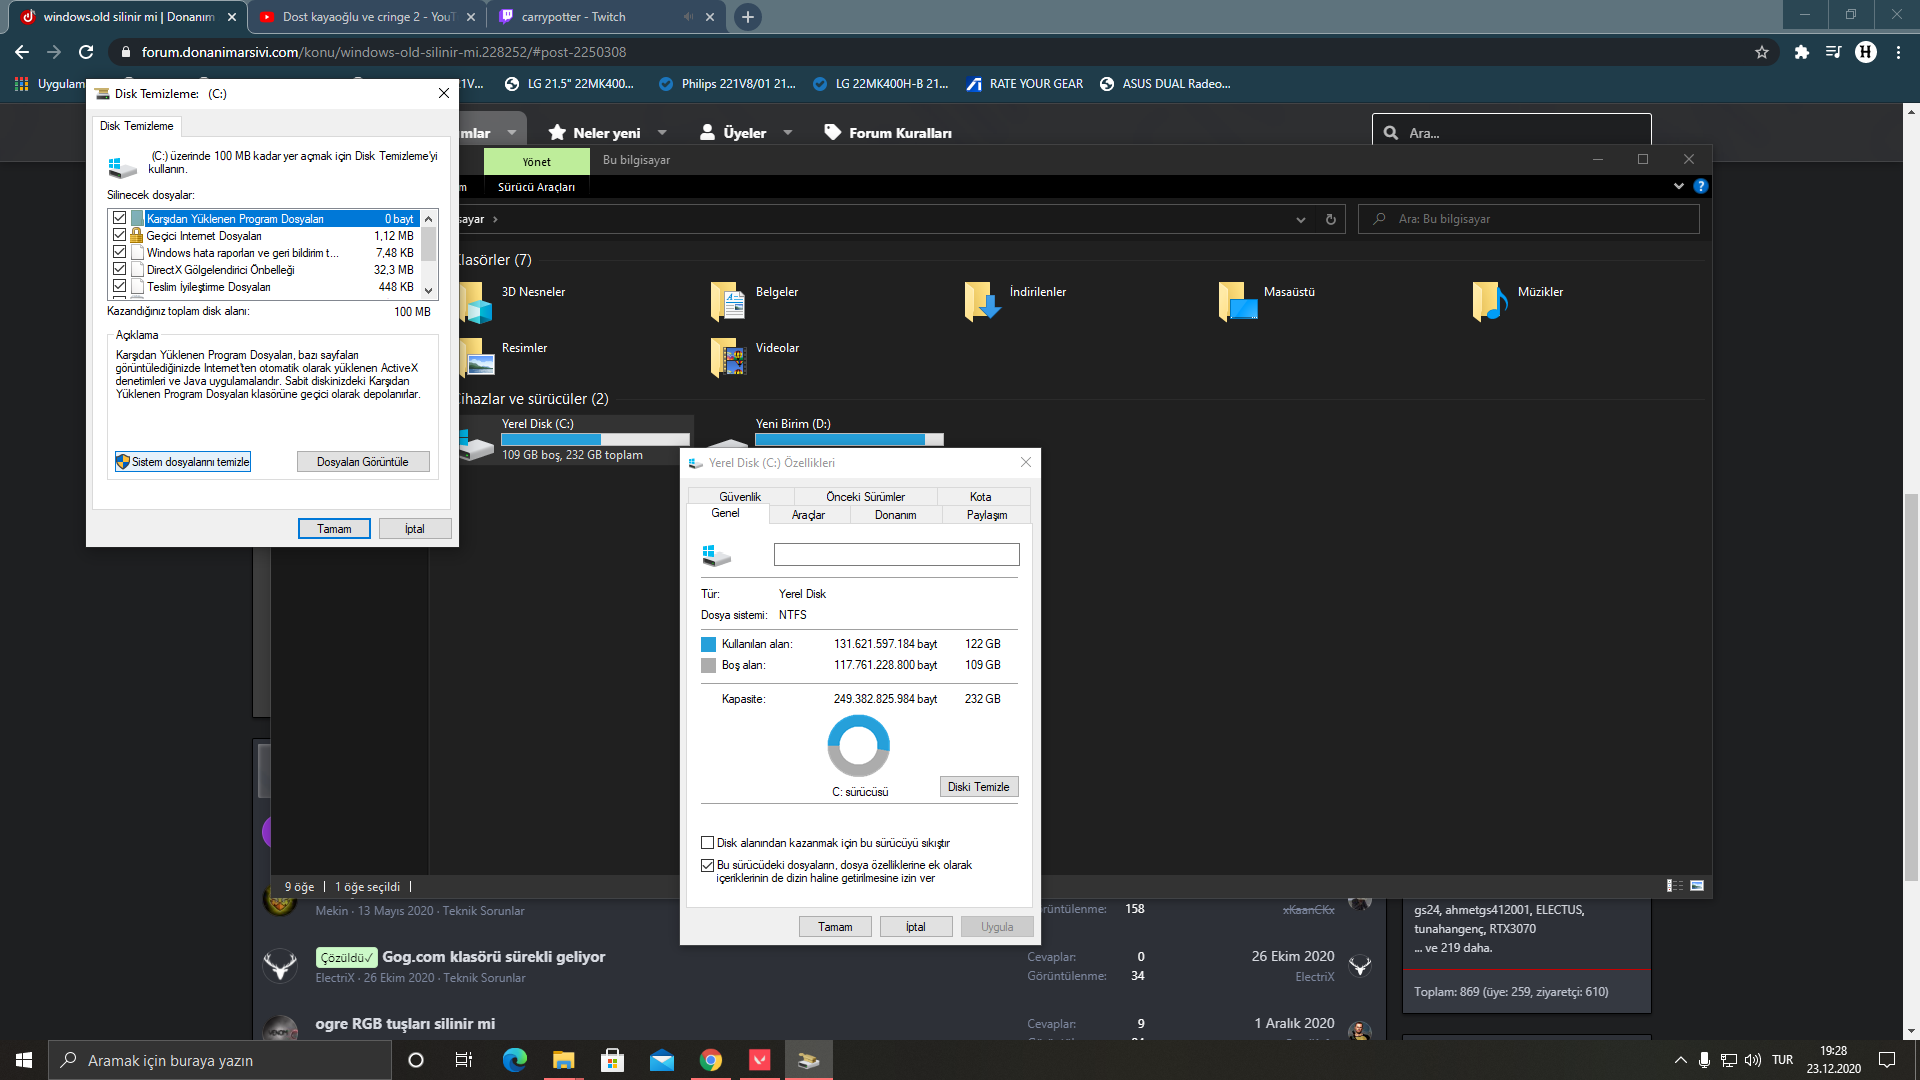The width and height of the screenshot is (1920, 1080).
Task: Show hidden system tray icons
Action: [1680, 1060]
